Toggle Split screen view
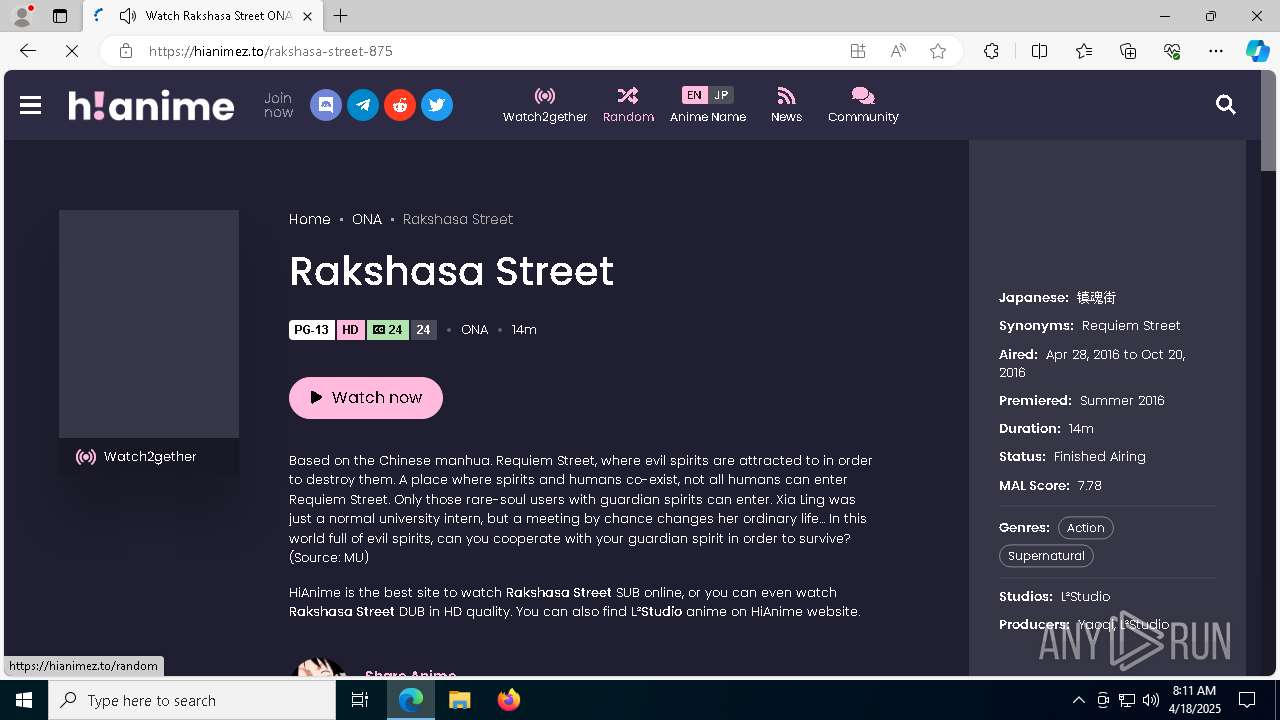 click(1039, 51)
